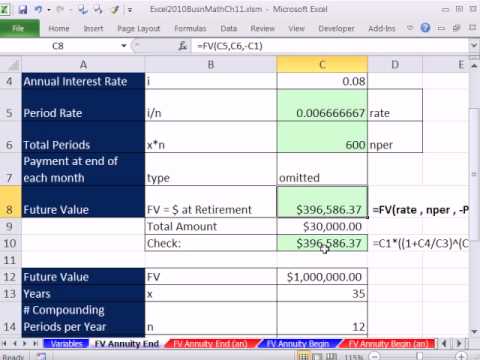Minimize the workbook window in ribbon row
Viewport: 480px width, 360px height.
(441, 28)
